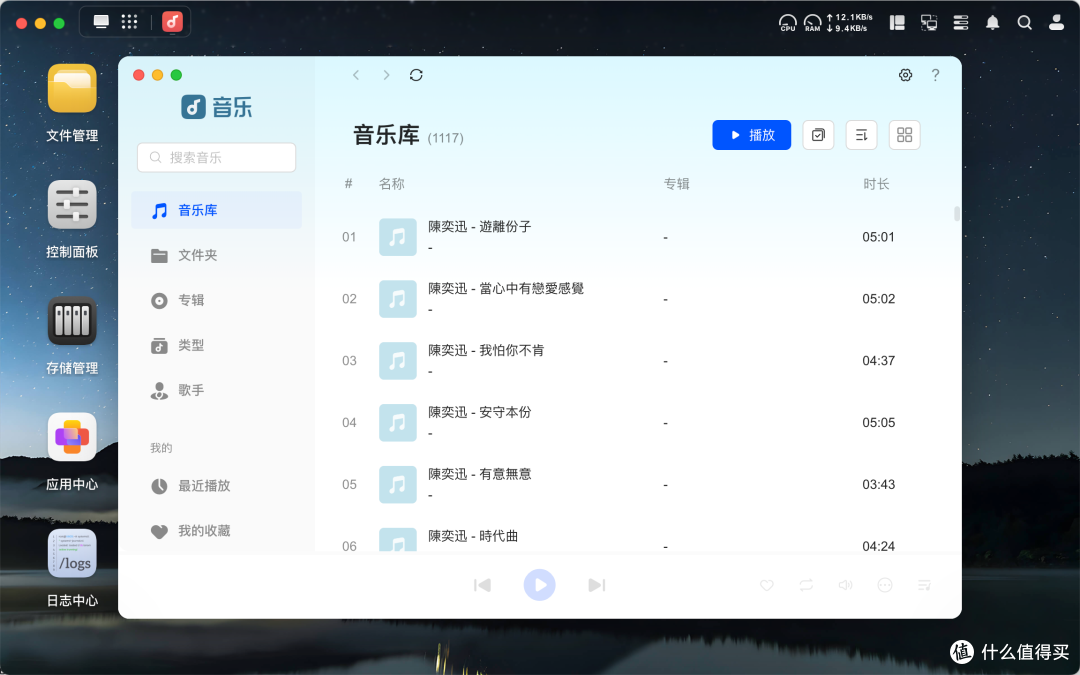Open the sort order dropdown
Image resolution: width=1080 pixels, height=675 pixels.
pyautogui.click(x=862, y=135)
